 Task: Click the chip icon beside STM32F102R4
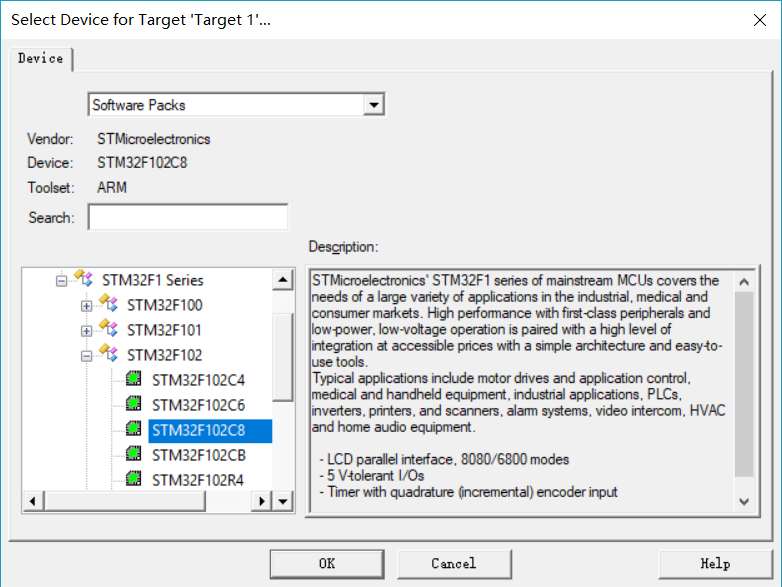[x=134, y=478]
